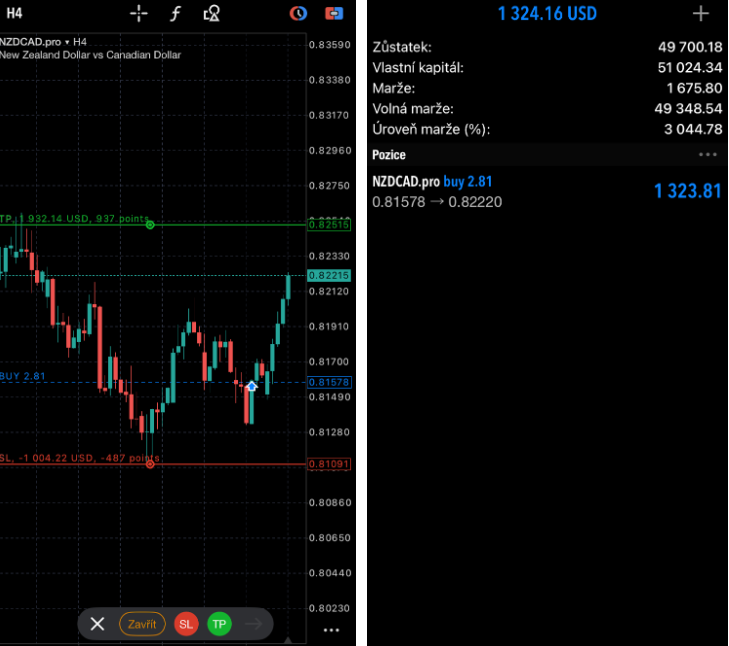This screenshot has width=729, height=646.
Task: Select the green TP line handle
Action: [150, 225]
